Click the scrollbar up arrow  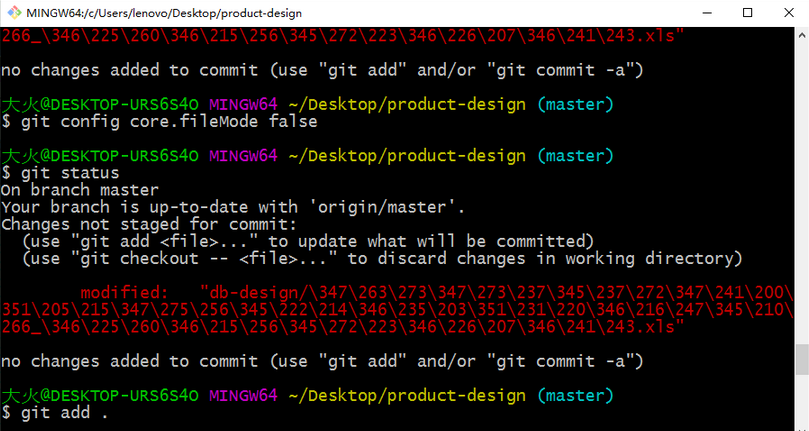(x=802, y=35)
